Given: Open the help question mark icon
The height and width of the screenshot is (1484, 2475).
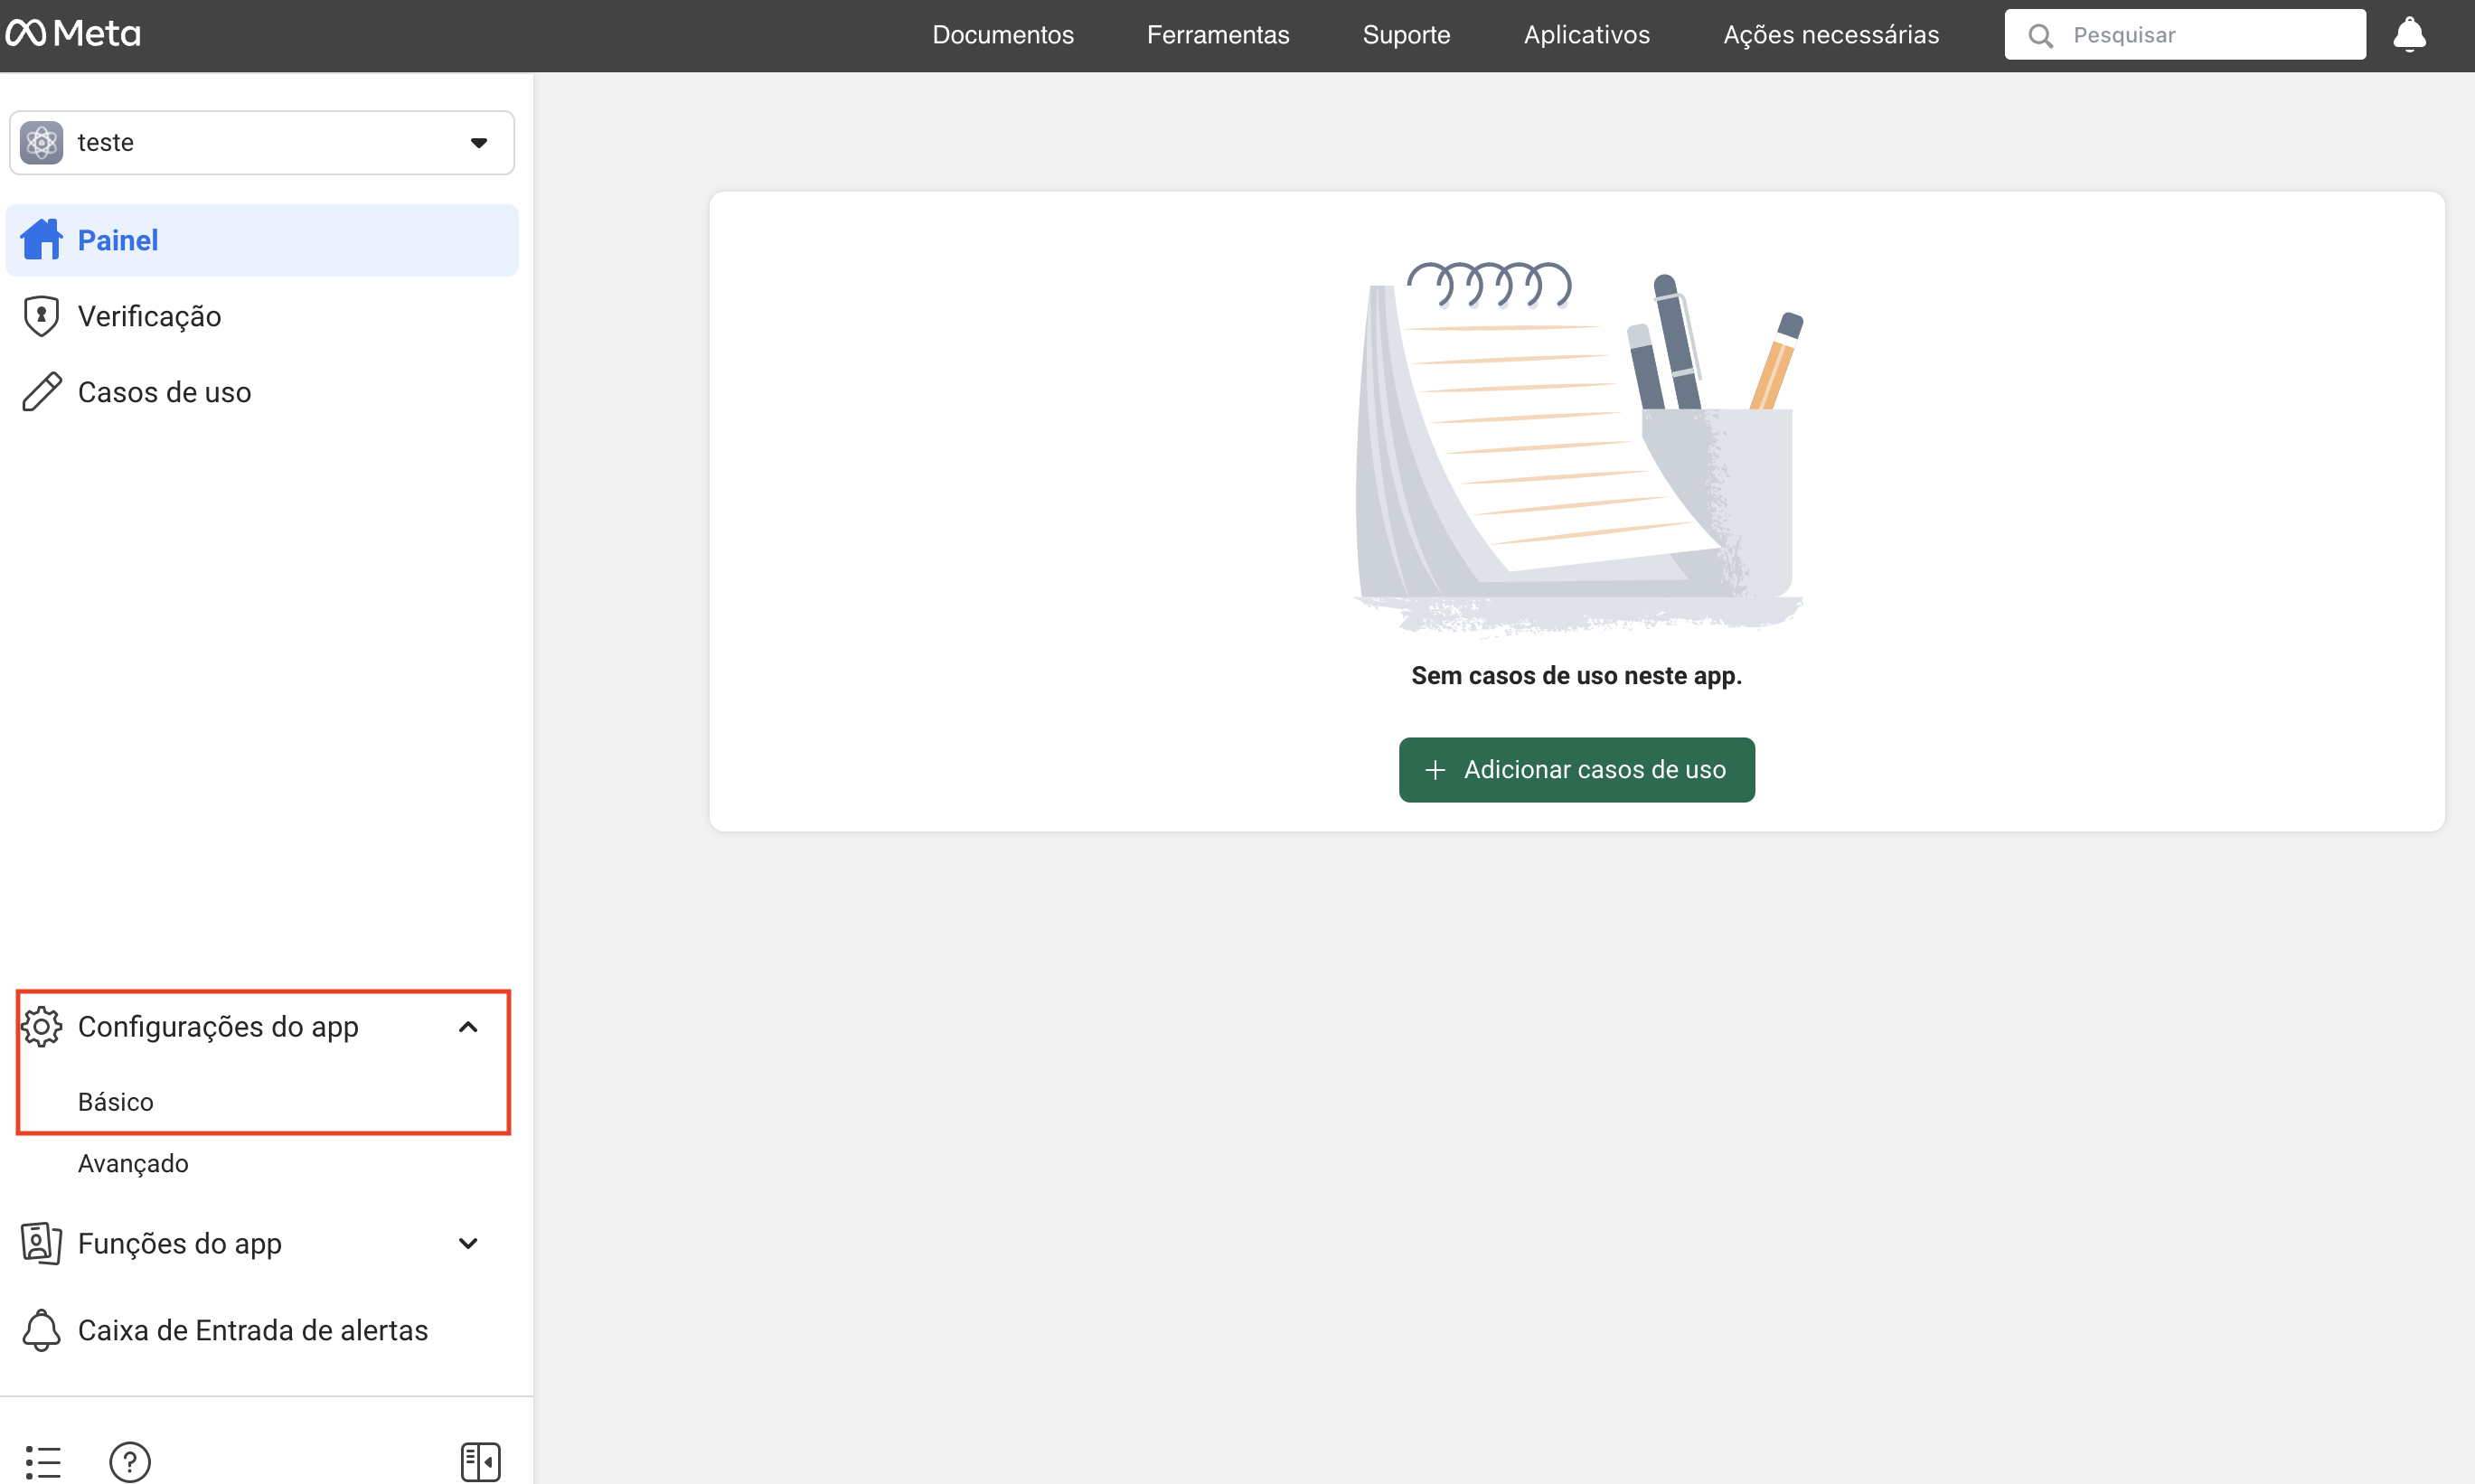Looking at the screenshot, I should tap(130, 1461).
